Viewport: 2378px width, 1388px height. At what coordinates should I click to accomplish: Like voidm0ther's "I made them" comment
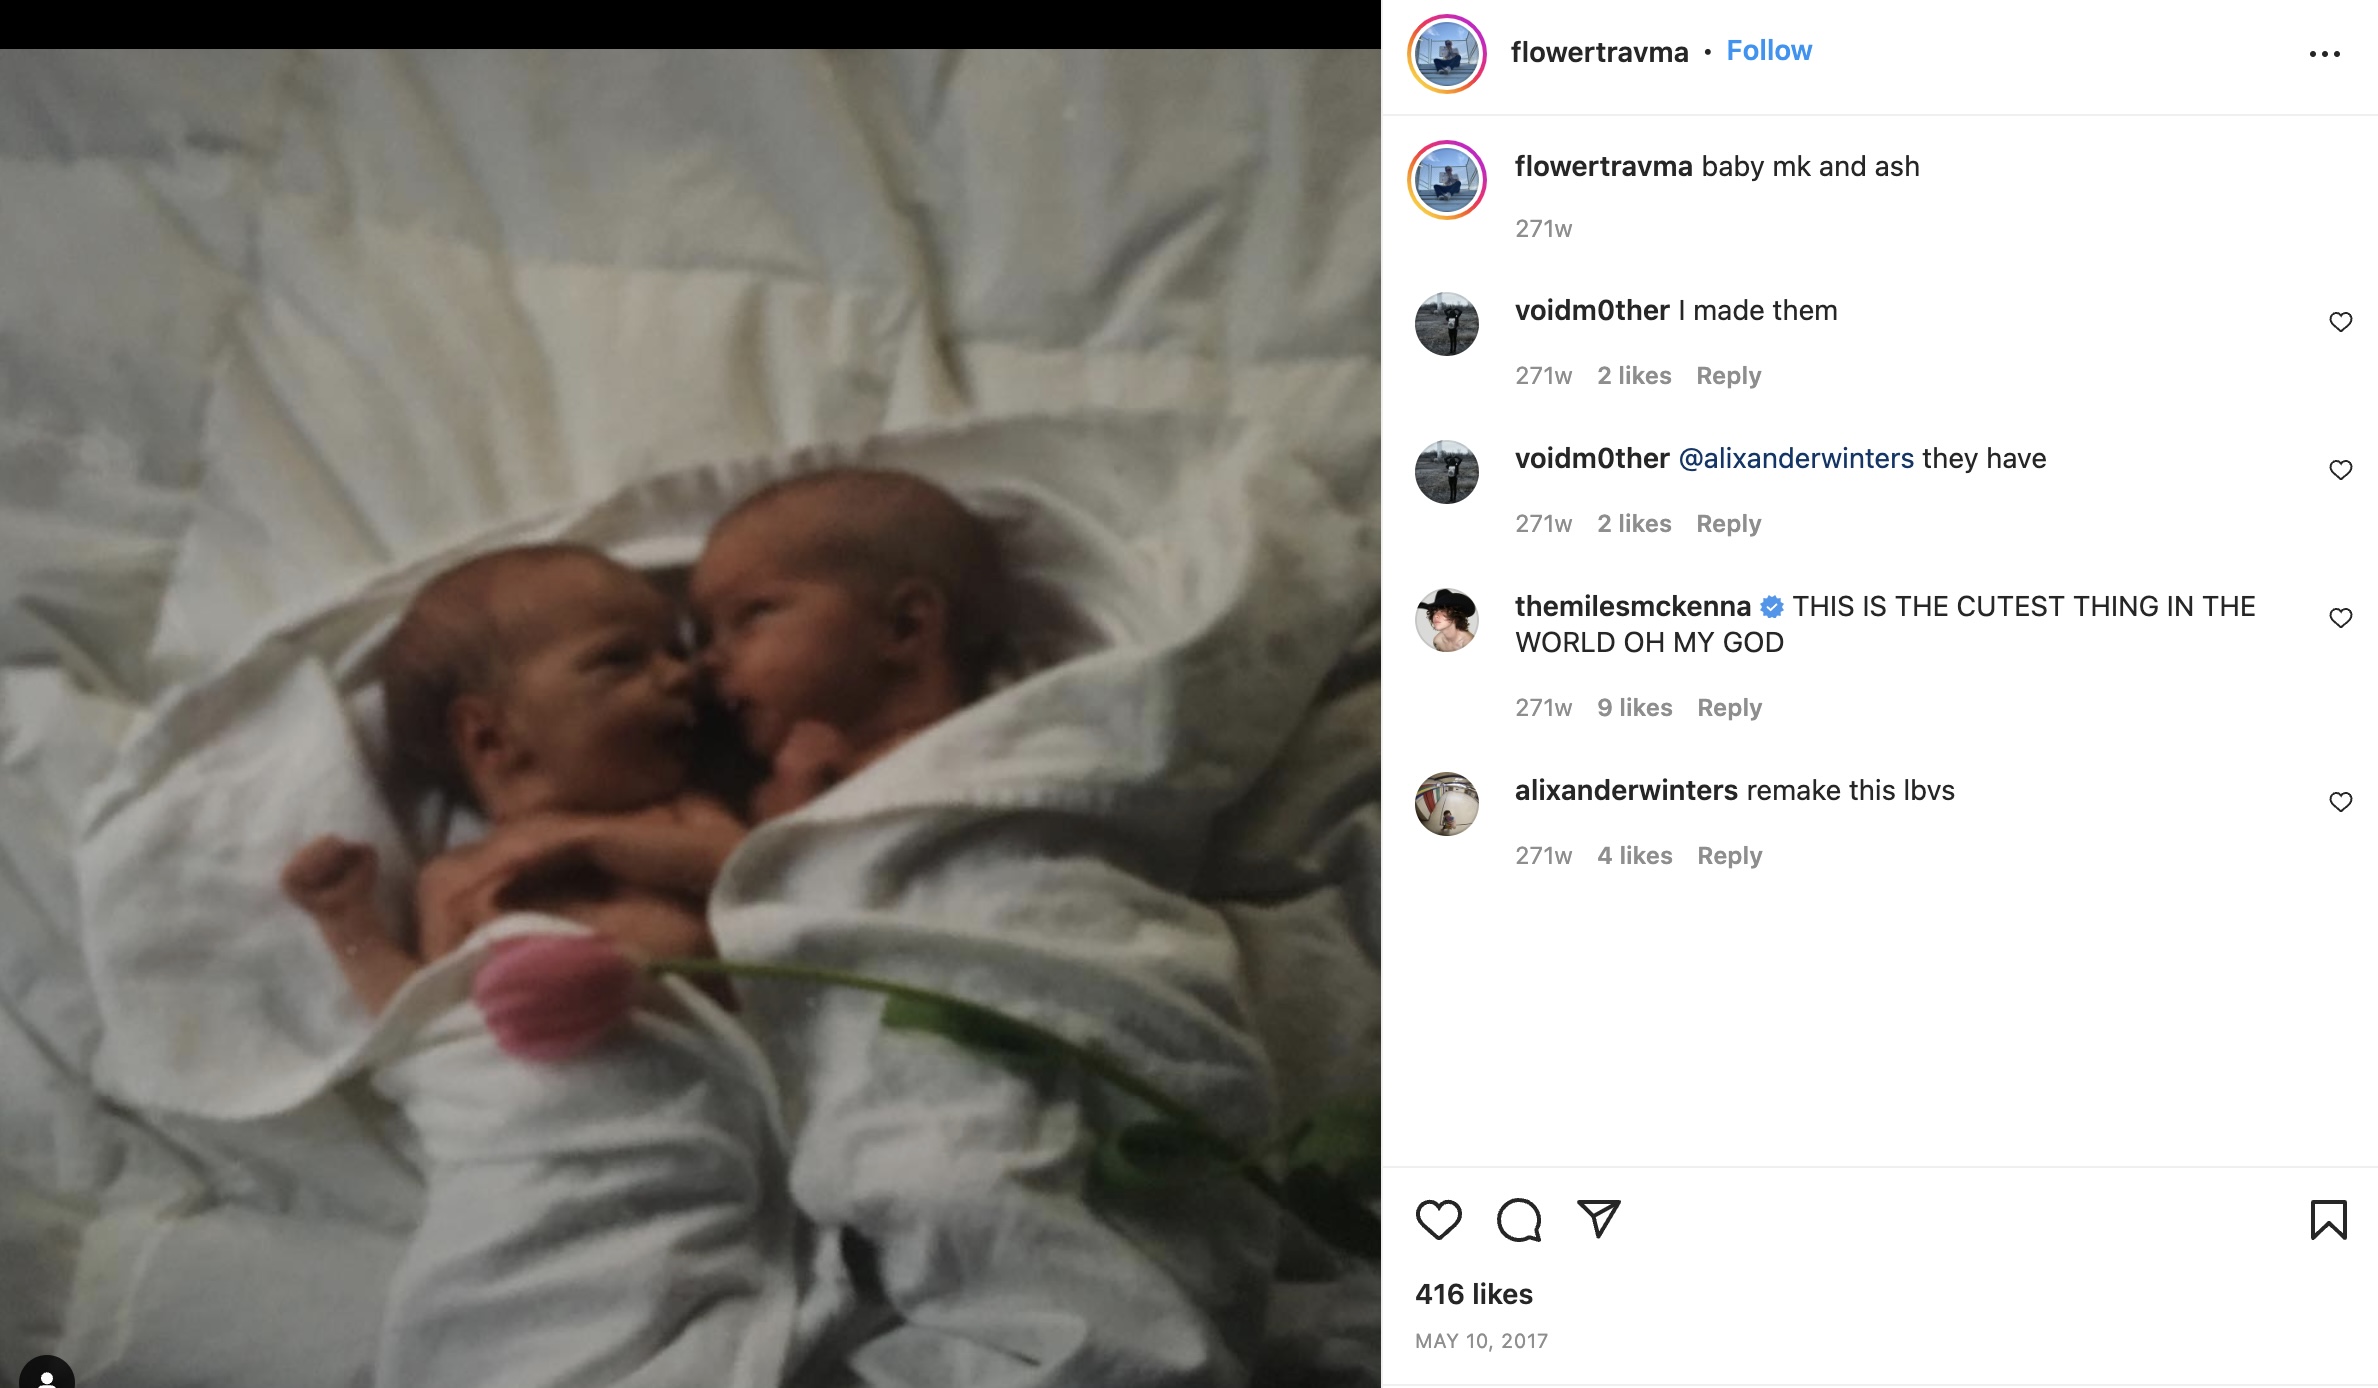2340,322
